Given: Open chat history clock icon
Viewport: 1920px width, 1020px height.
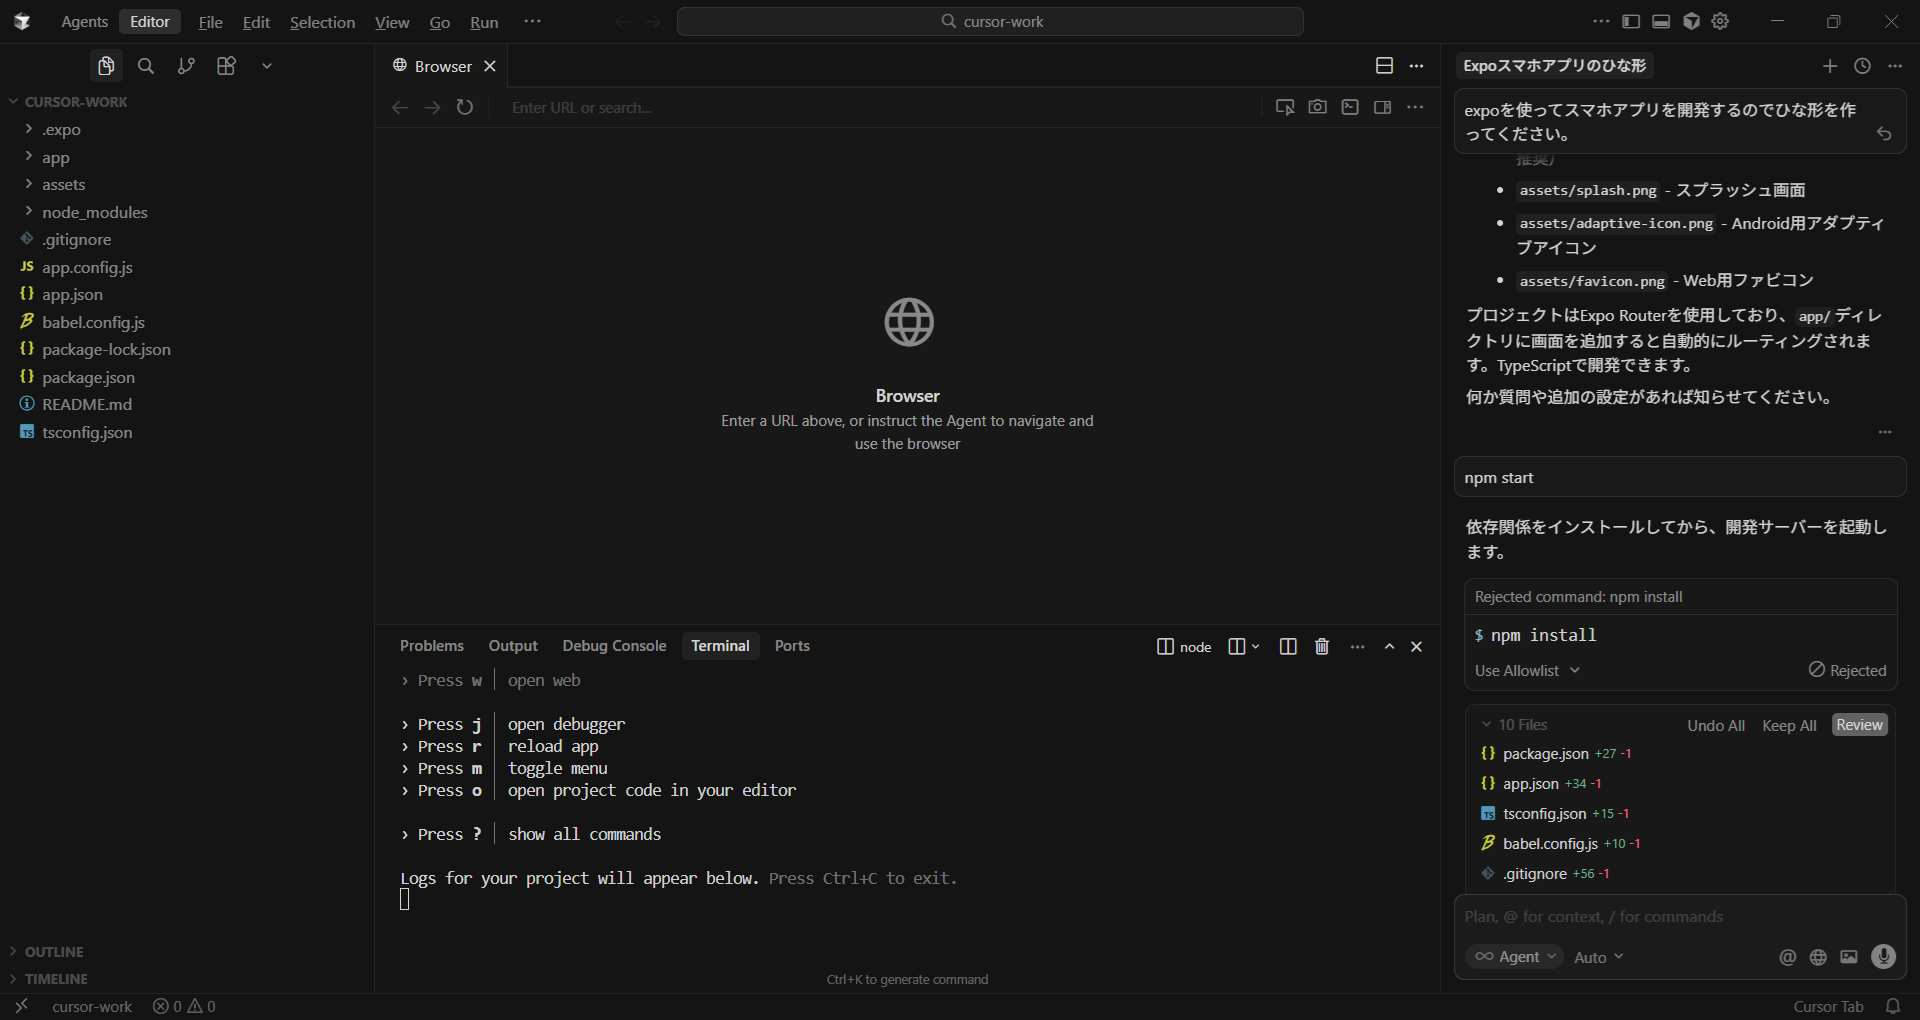Looking at the screenshot, I should pos(1862,66).
